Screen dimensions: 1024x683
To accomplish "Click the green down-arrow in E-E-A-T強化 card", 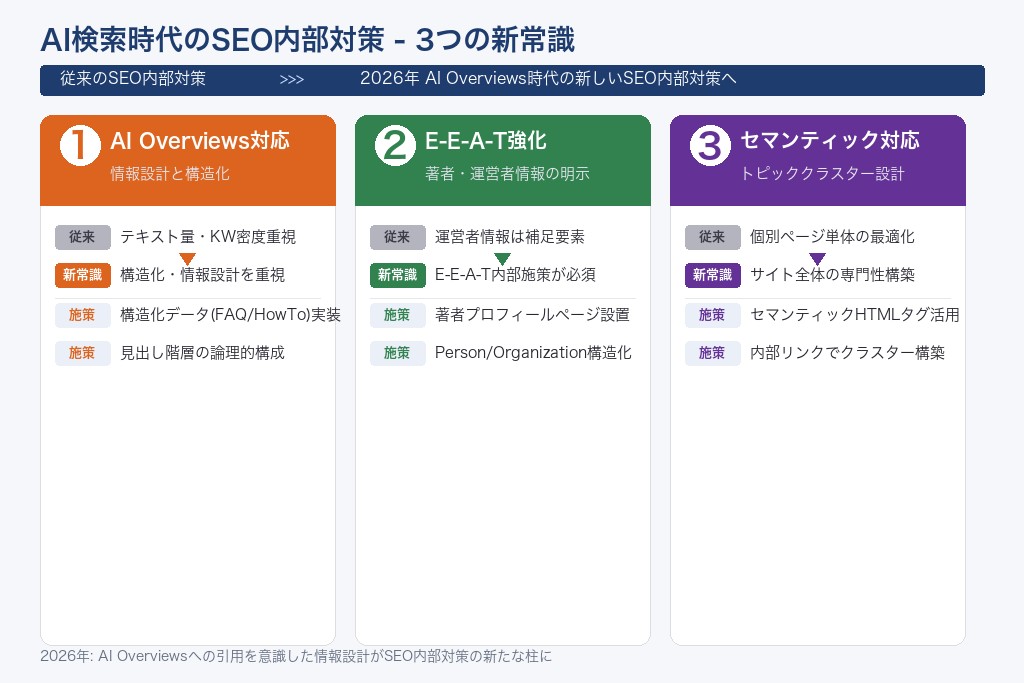I will click(503, 257).
